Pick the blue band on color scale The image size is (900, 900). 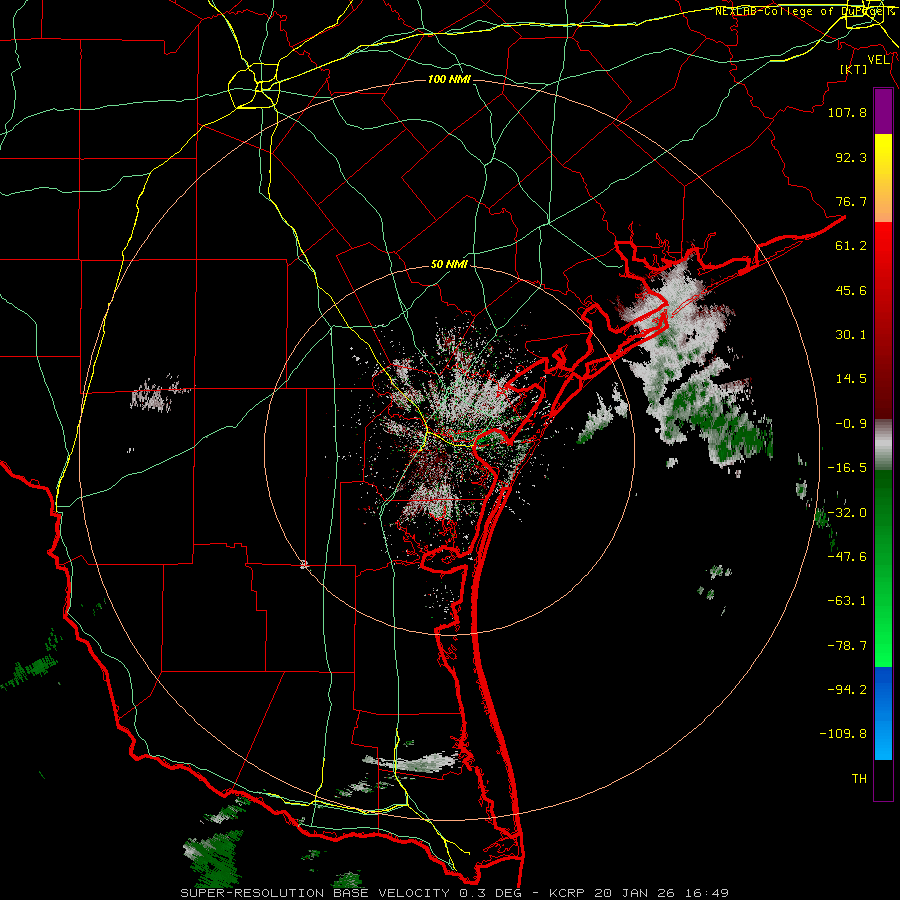883,713
